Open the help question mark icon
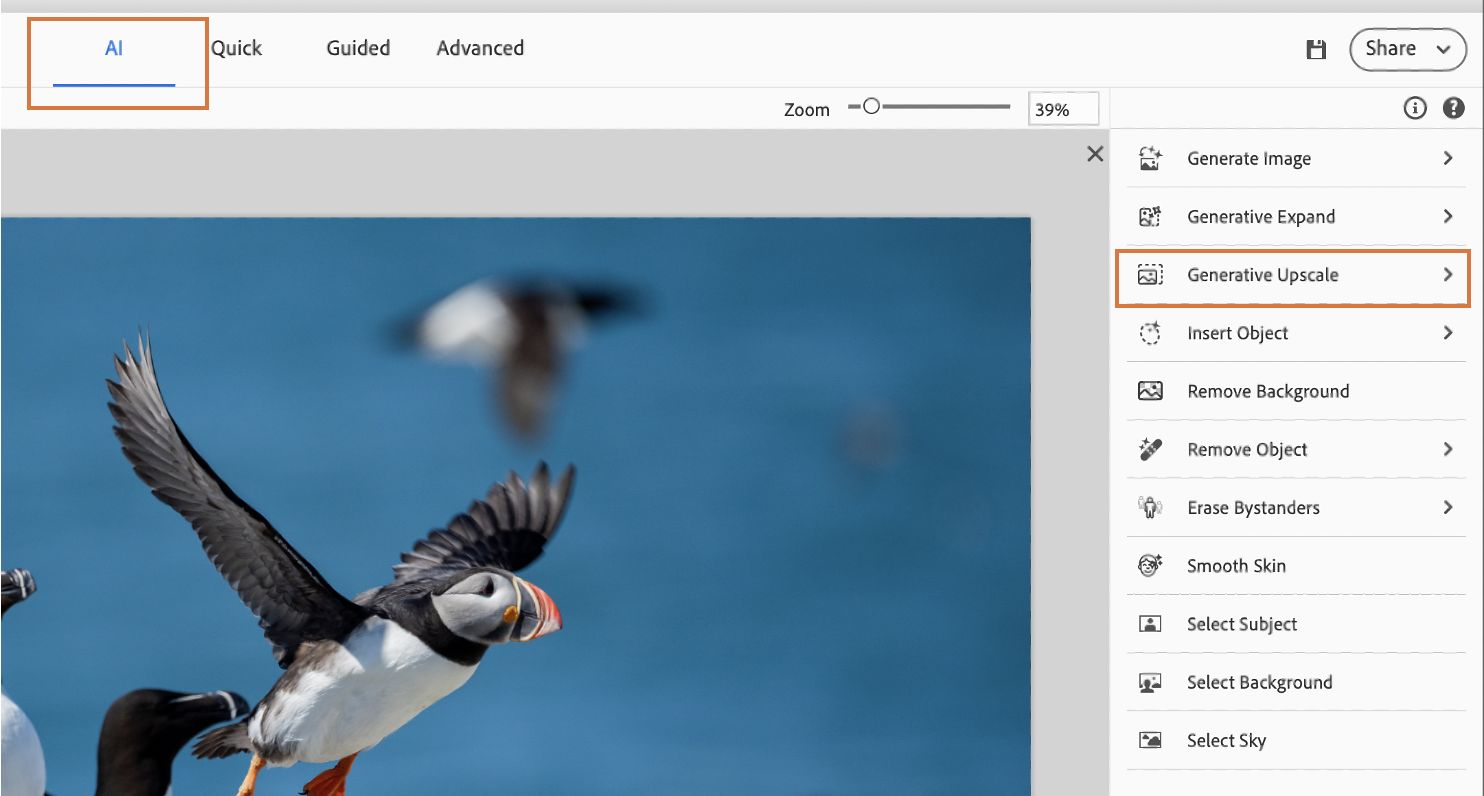The height and width of the screenshot is (796, 1484). pyautogui.click(x=1453, y=108)
